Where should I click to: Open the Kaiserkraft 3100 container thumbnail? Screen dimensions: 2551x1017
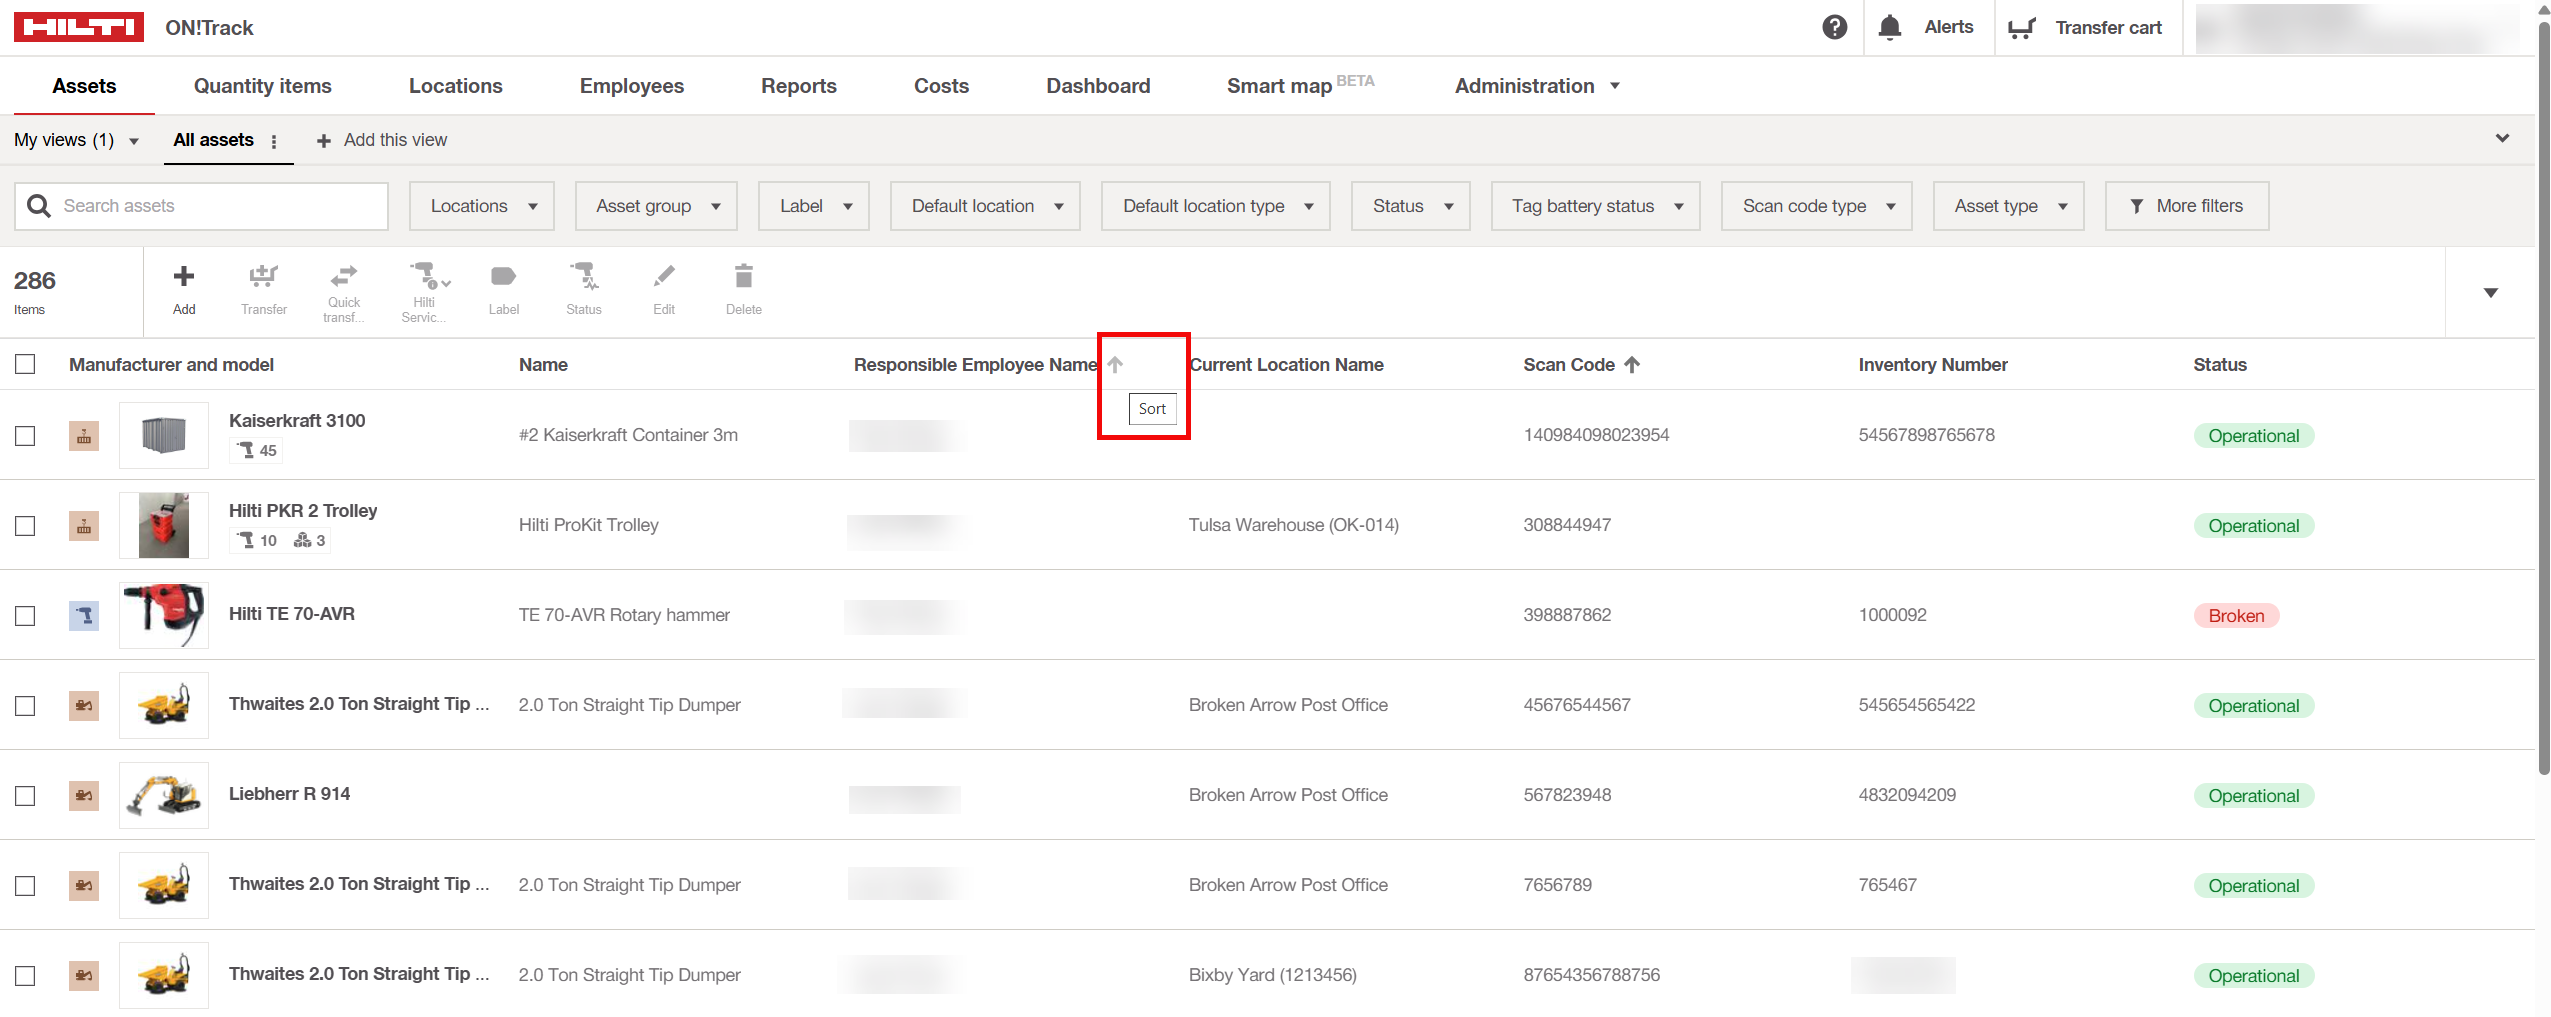164,436
